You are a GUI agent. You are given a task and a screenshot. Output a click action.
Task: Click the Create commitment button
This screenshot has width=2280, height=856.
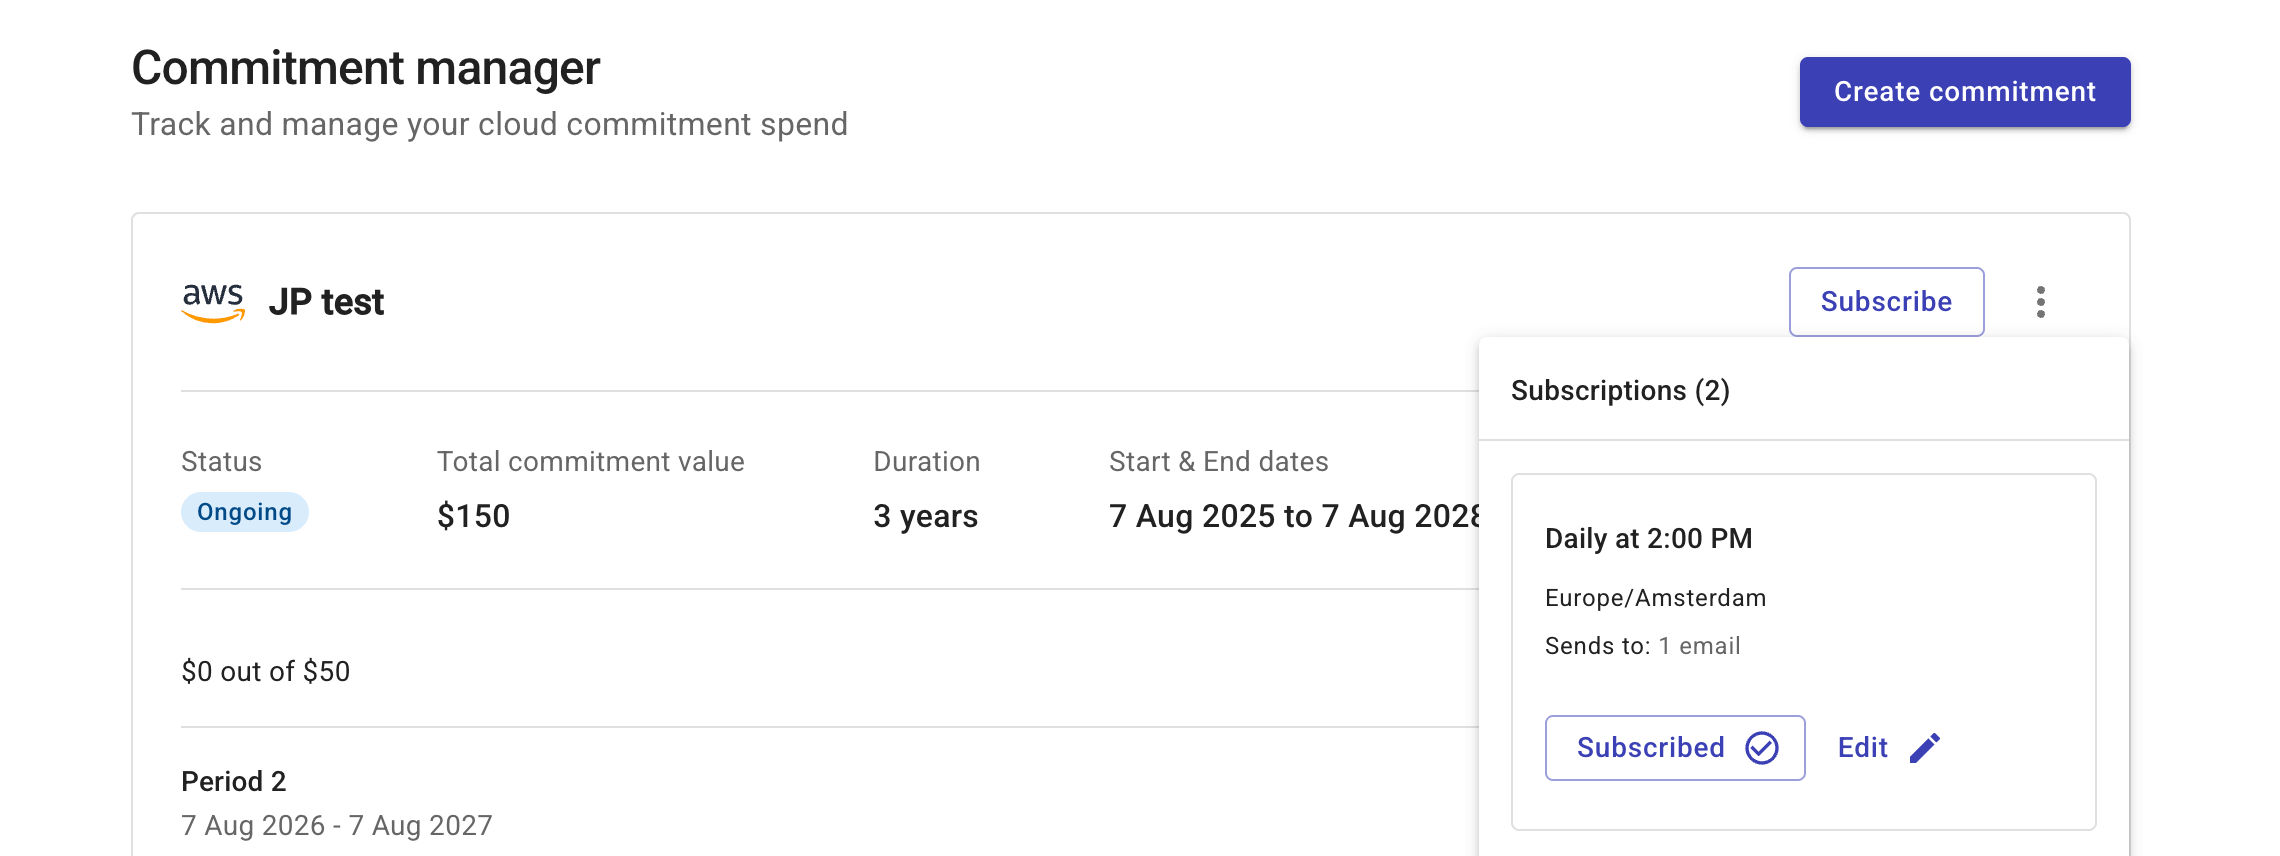tap(1964, 91)
